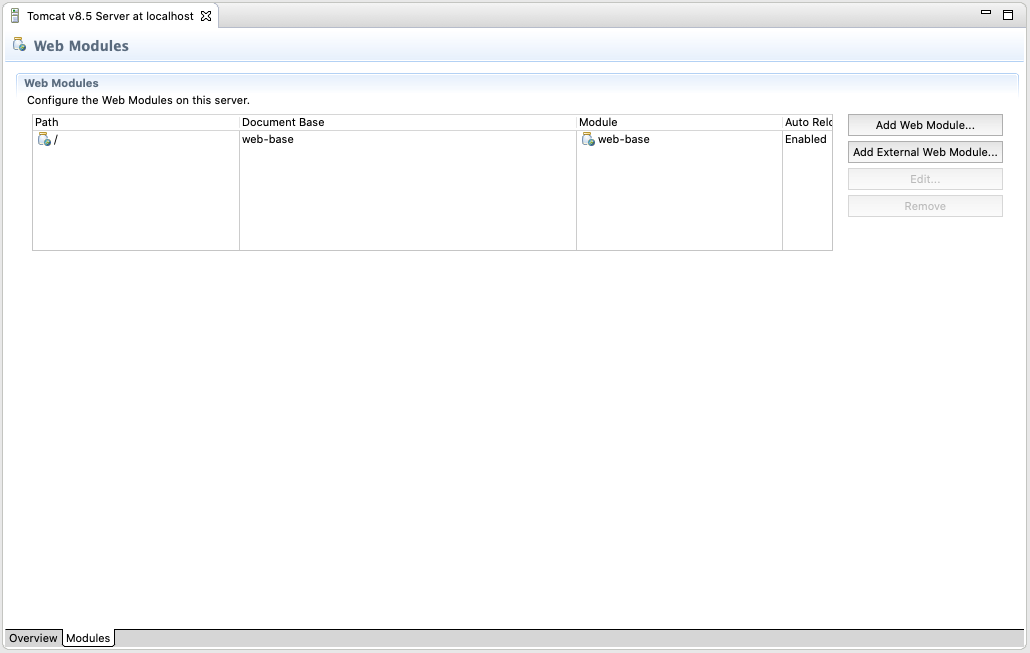Select the Modules tab at the bottom

(88, 638)
